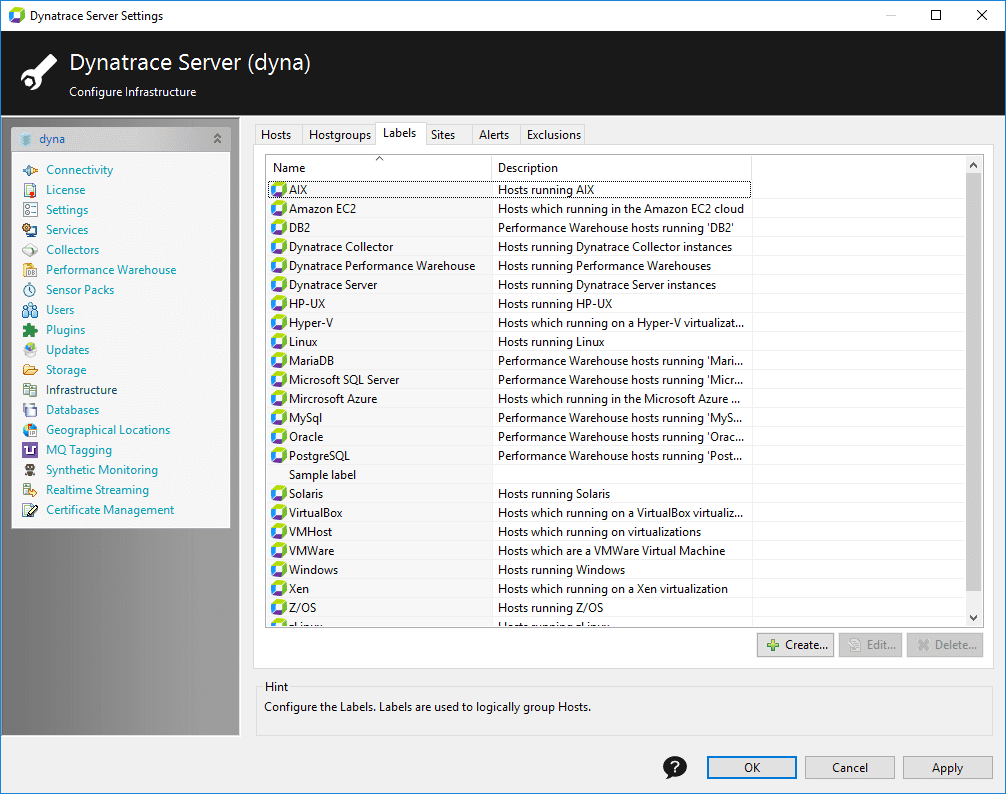Click the Plugins puzzle piece icon
The image size is (1006, 794).
(x=30, y=330)
